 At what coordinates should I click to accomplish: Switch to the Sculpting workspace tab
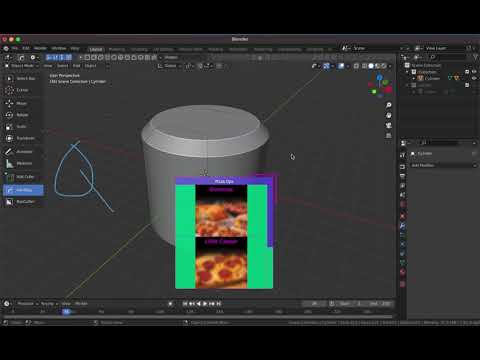[139, 49]
